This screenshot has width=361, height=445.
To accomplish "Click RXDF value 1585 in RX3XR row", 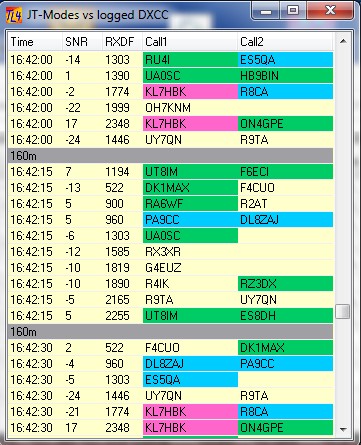I will coord(117,252).
